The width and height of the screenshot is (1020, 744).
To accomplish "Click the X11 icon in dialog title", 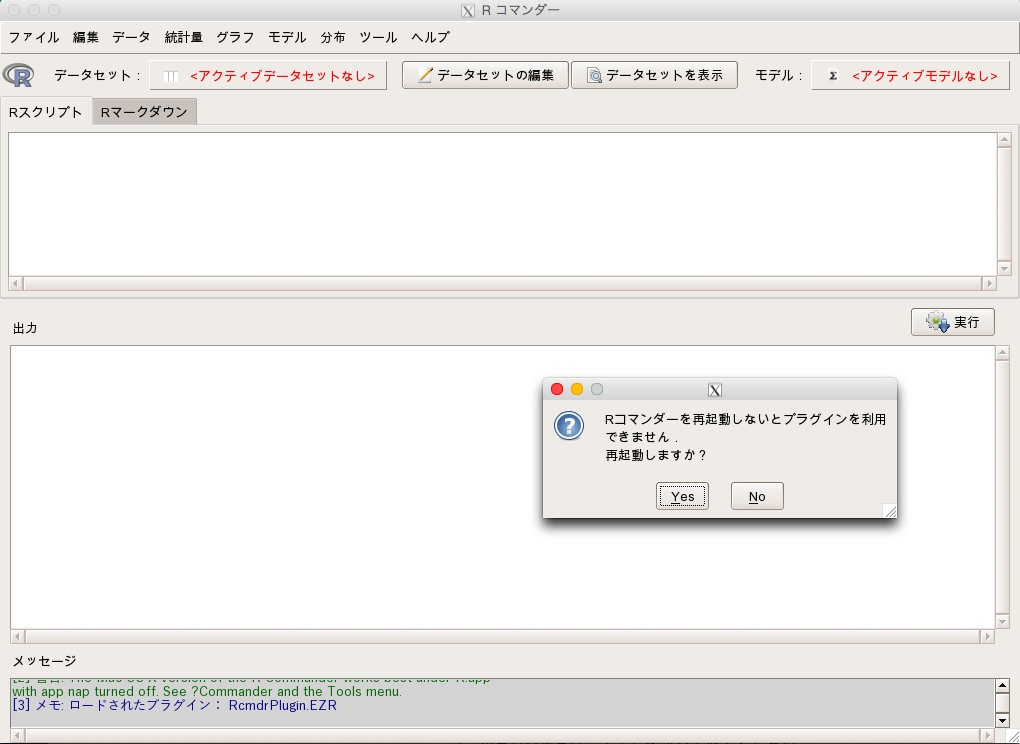I will (x=714, y=390).
